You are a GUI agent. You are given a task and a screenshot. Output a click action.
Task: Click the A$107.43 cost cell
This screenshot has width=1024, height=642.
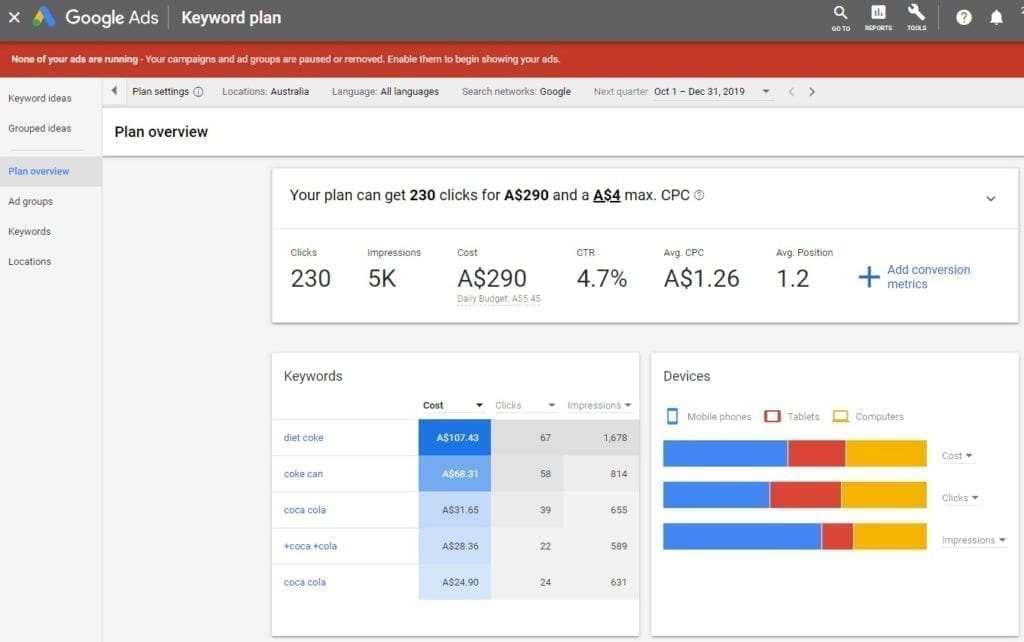pos(455,438)
